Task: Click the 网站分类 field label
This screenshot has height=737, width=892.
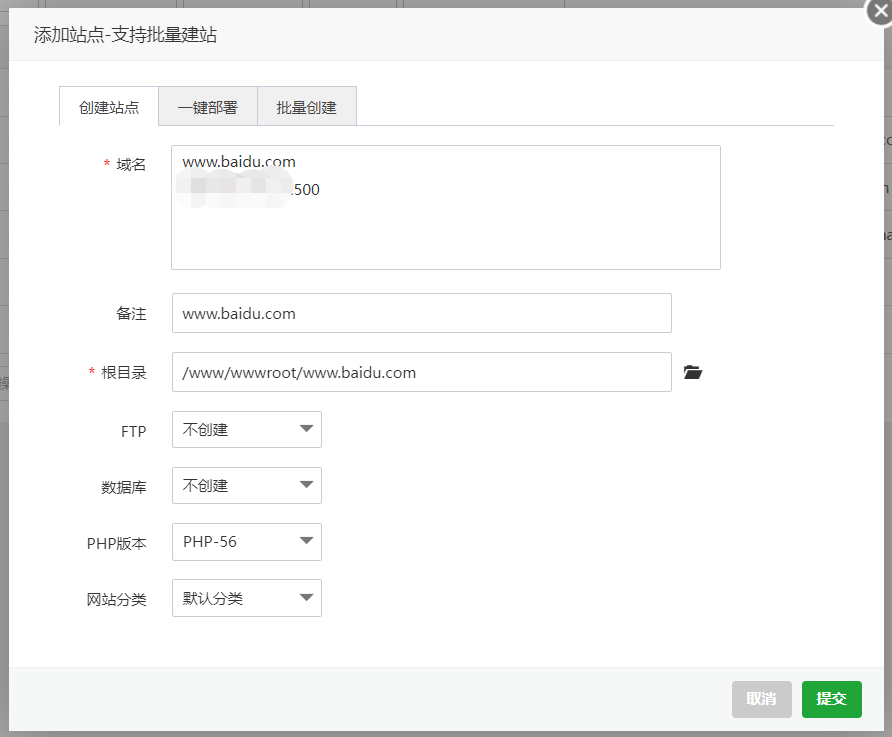Action: point(117,600)
